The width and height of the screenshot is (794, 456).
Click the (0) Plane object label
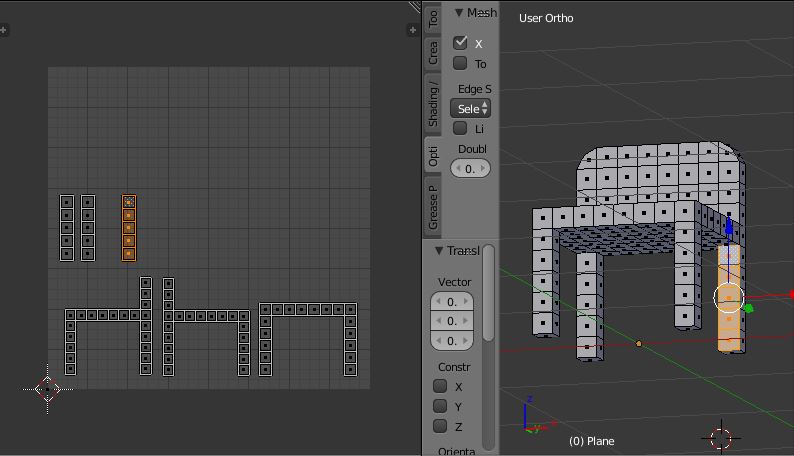click(591, 441)
